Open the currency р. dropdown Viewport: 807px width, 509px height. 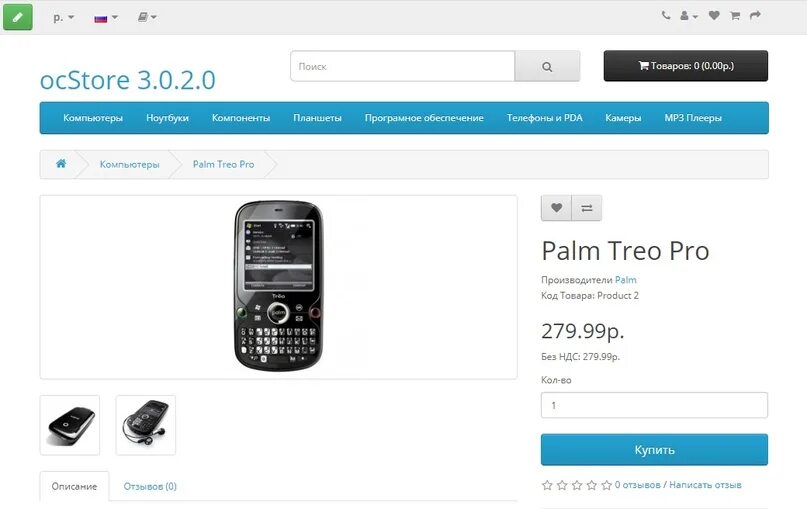pyautogui.click(x=63, y=17)
